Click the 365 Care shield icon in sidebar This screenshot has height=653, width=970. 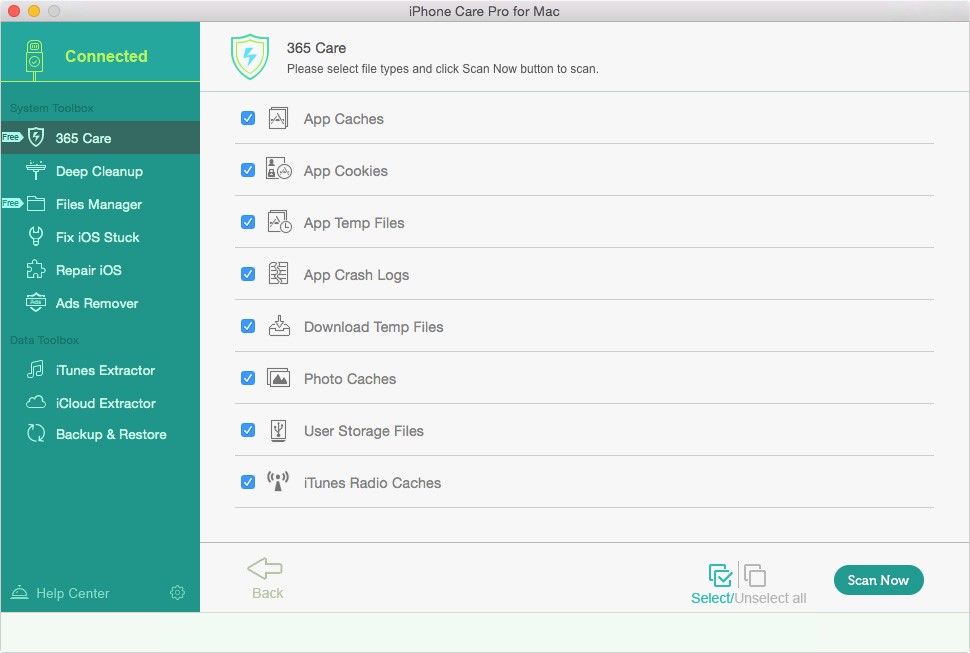click(36, 137)
